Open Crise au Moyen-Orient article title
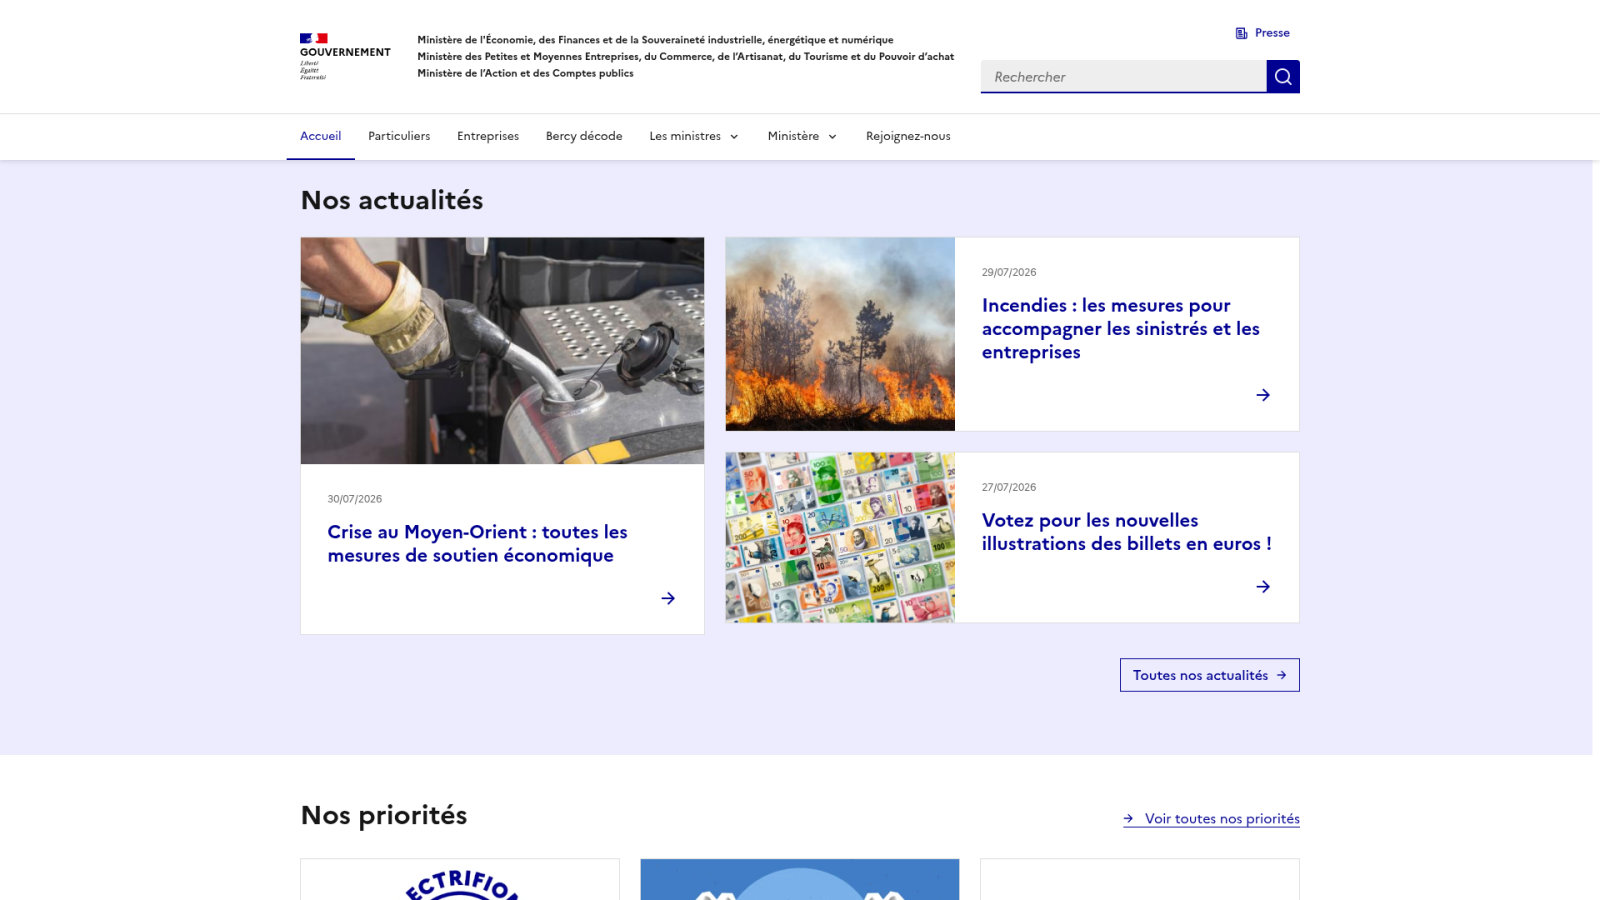 coord(478,544)
